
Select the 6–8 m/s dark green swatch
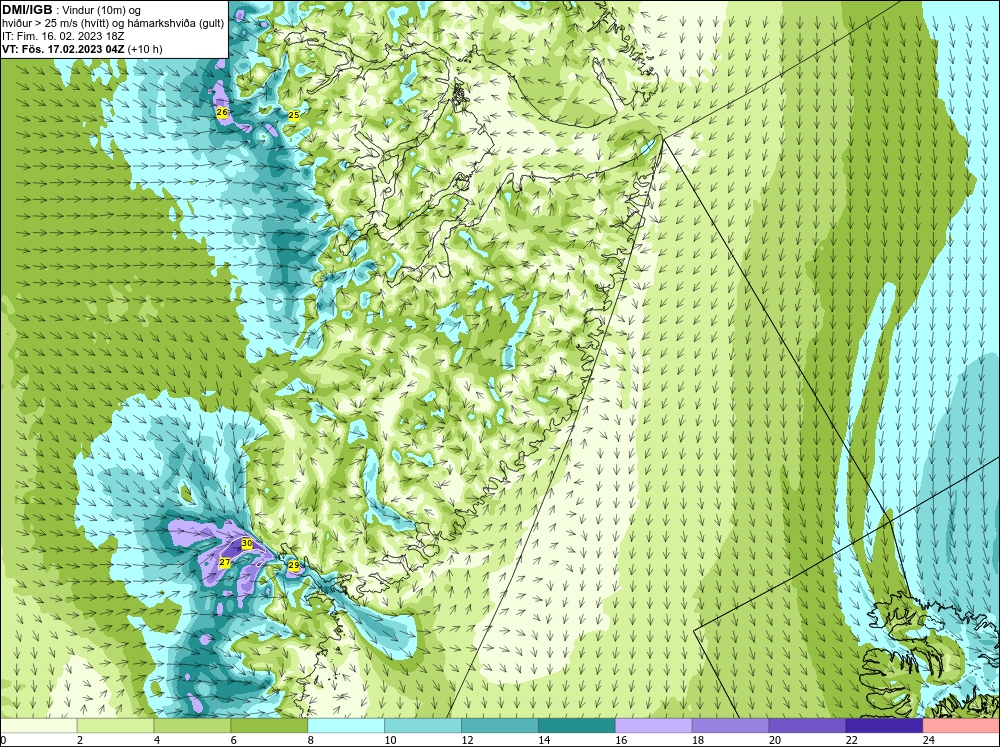click(x=269, y=726)
